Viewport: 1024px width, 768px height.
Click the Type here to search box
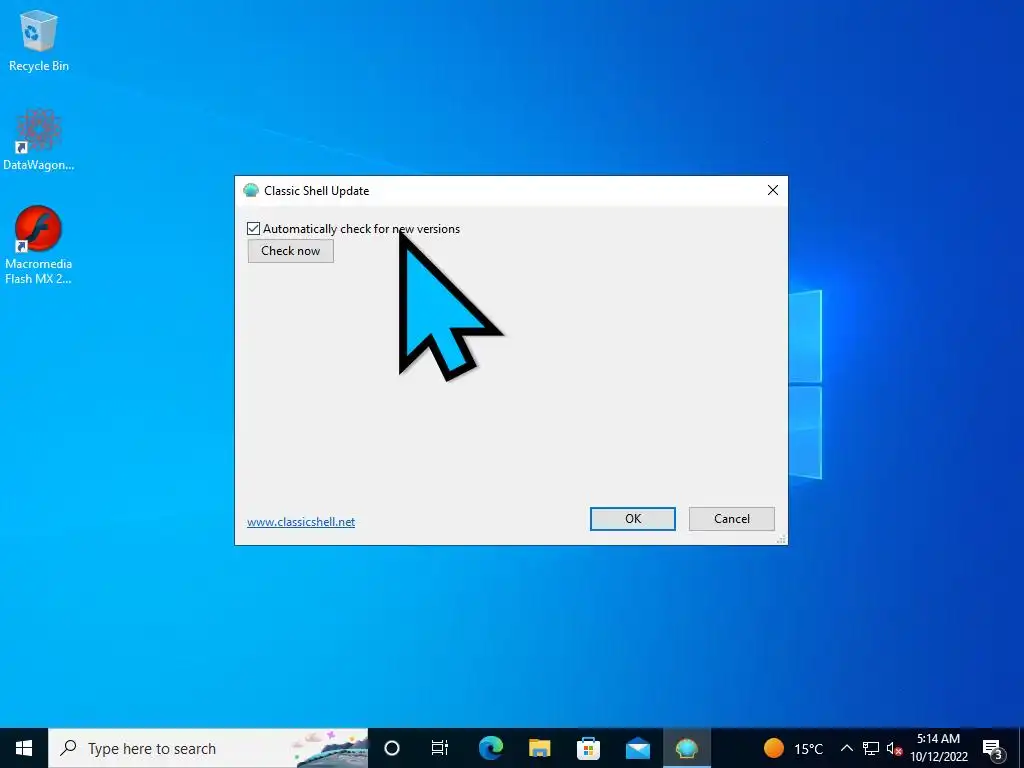(x=208, y=748)
